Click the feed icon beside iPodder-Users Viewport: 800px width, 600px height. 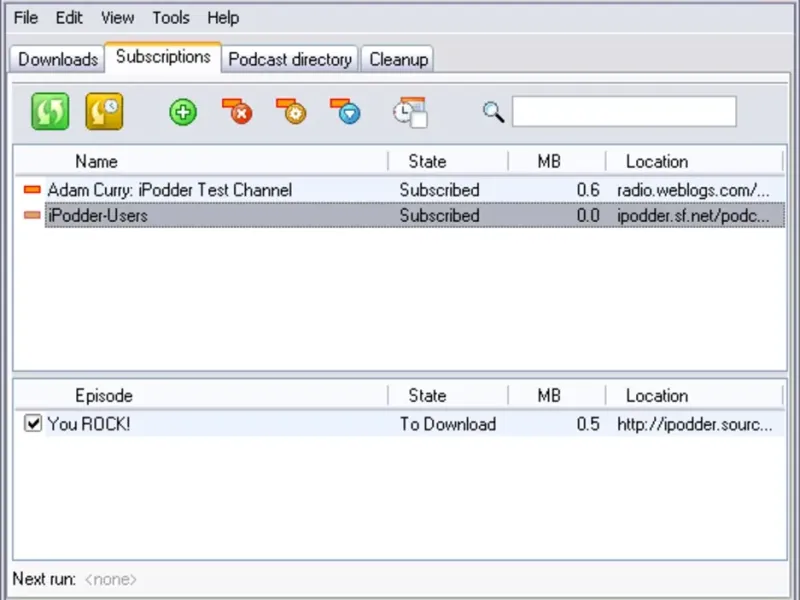(x=32, y=215)
